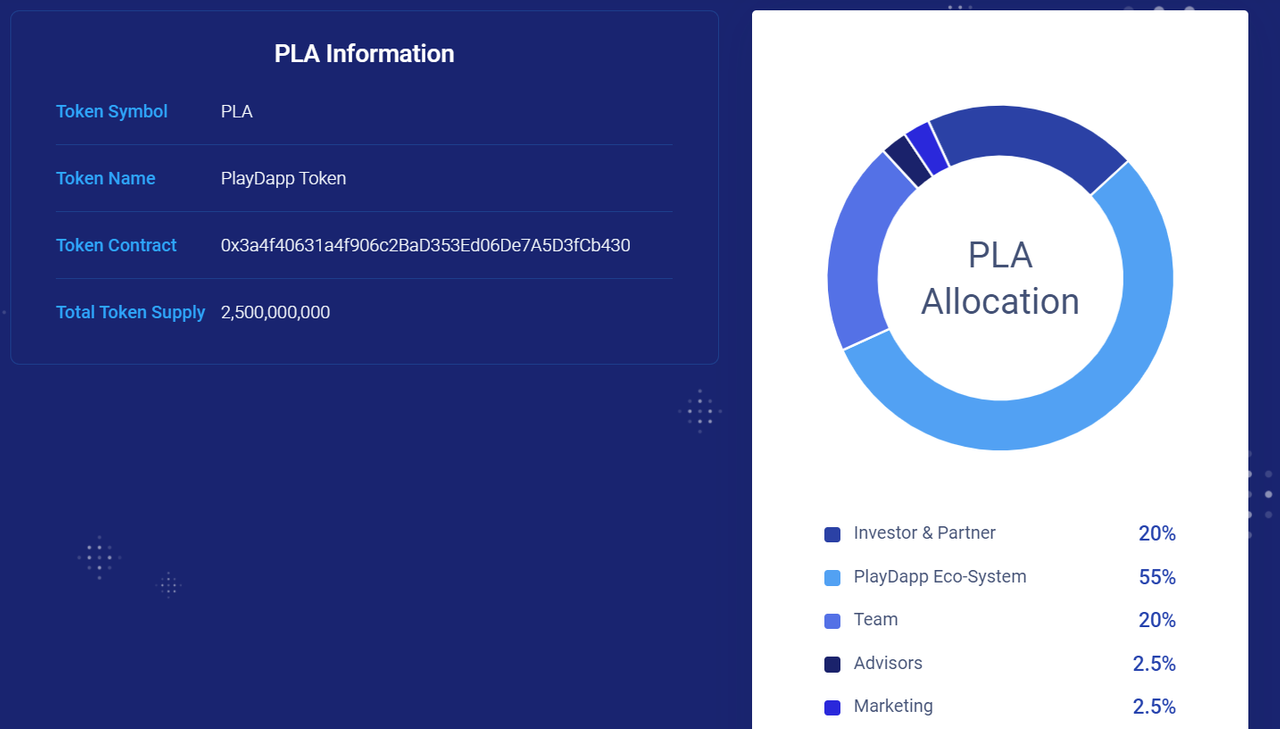Click the PlayDapp Eco-System legend color swatch
Screen dimensions: 1280x729
tap(832, 577)
